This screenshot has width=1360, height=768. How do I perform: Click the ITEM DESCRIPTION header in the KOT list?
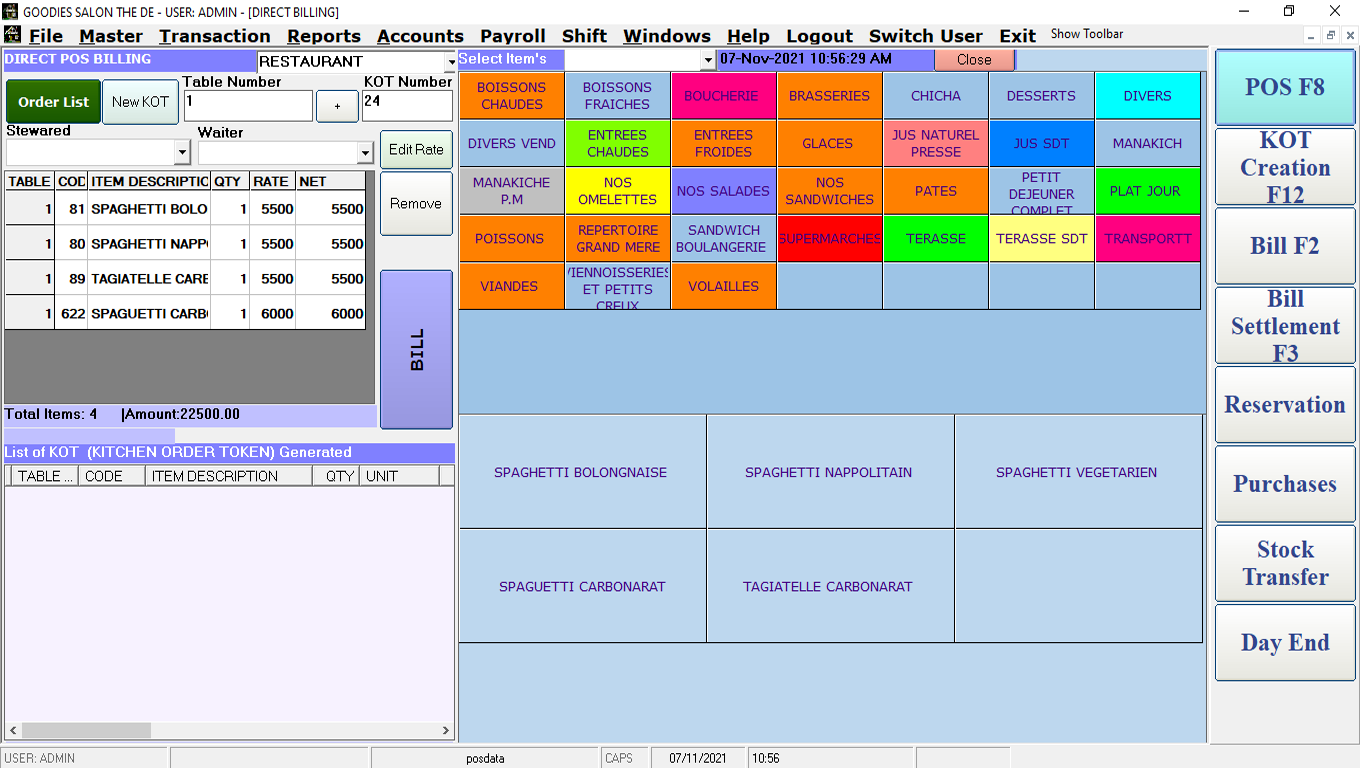click(x=229, y=476)
